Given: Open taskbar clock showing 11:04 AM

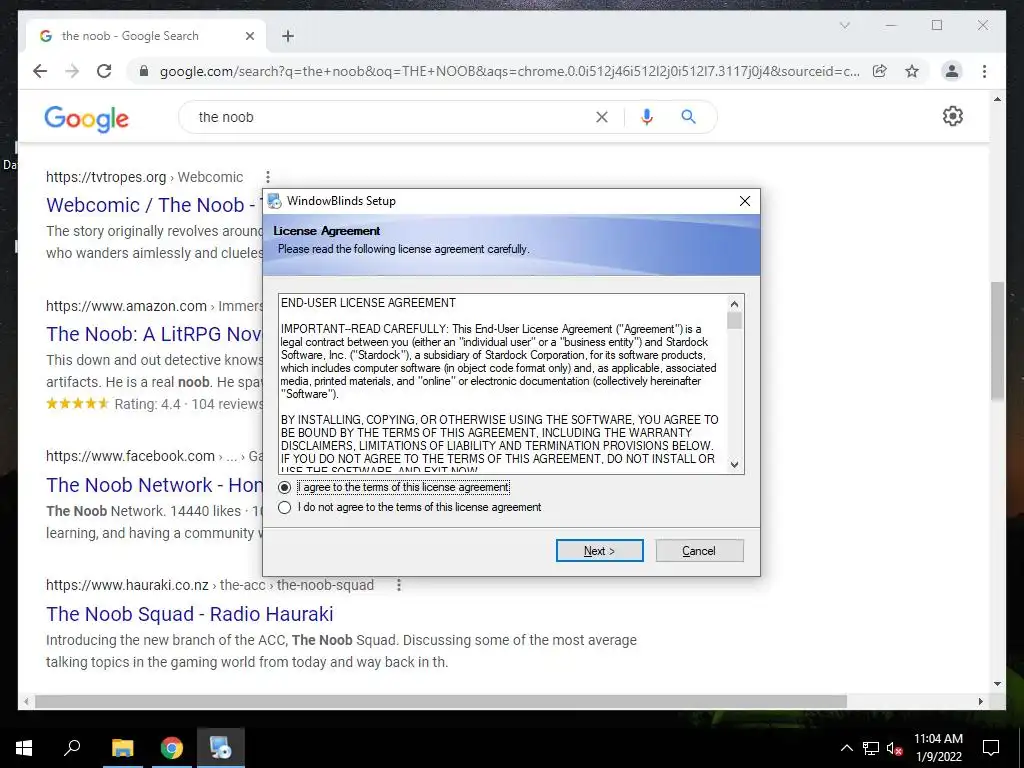Looking at the screenshot, I should tap(938, 748).
